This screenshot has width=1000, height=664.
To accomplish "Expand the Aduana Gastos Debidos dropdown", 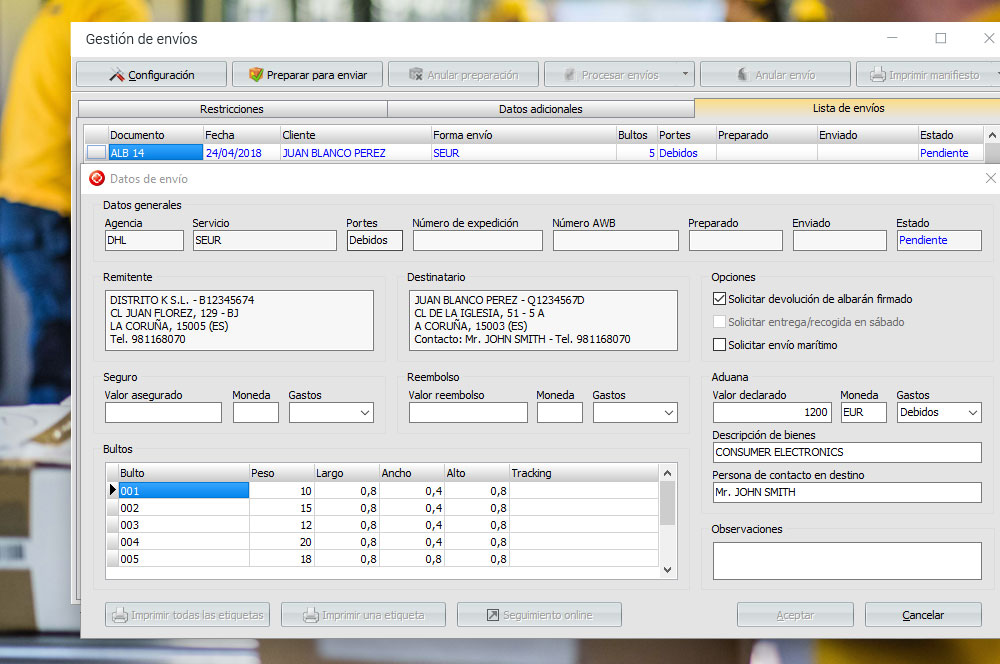I will (972, 412).
